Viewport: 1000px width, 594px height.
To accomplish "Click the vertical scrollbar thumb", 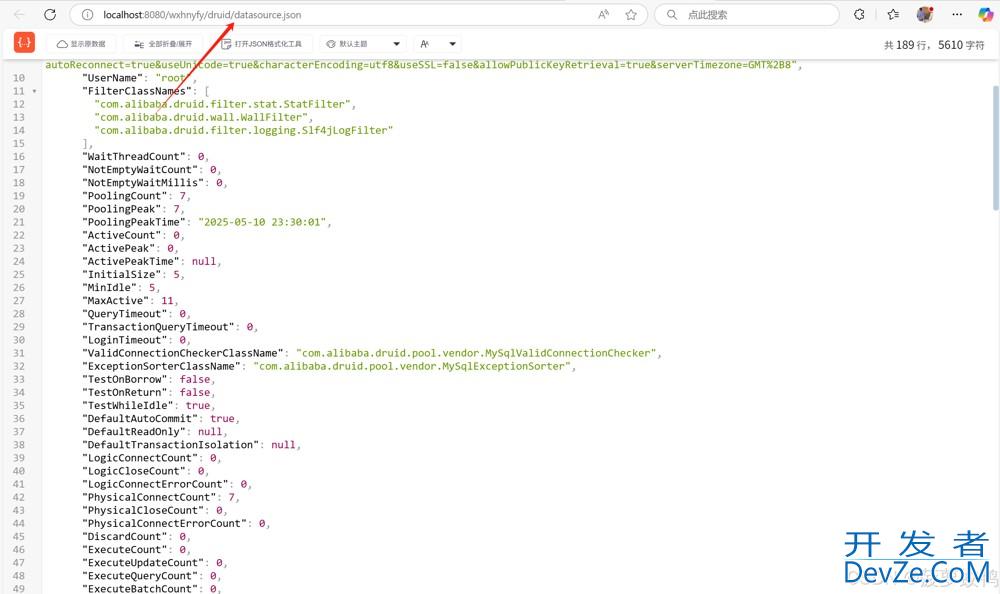I will pyautogui.click(x=996, y=147).
